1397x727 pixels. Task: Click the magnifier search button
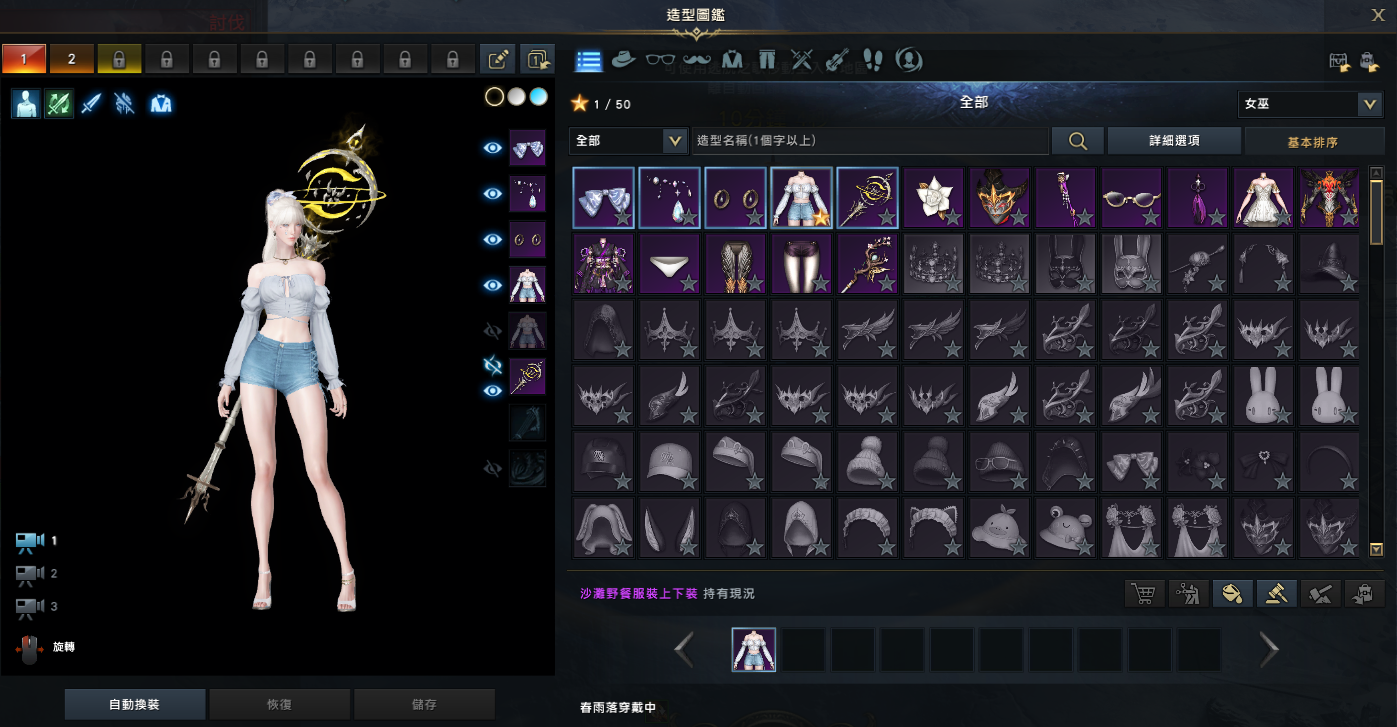pos(1078,141)
